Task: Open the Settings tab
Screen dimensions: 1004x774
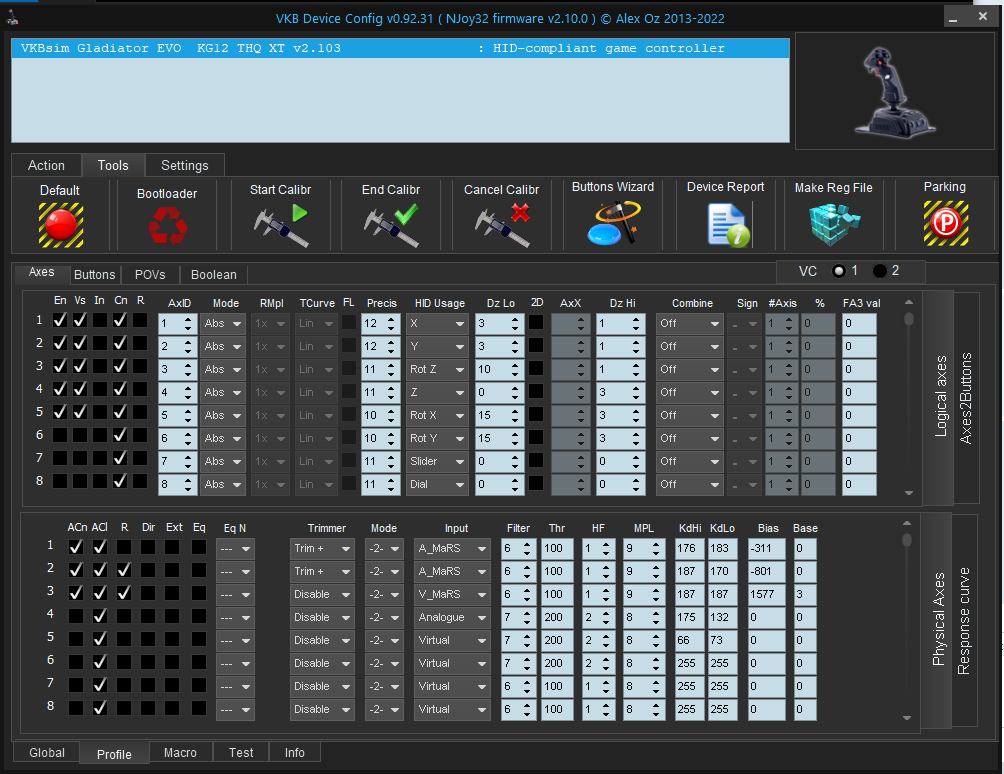Action: [x=184, y=165]
